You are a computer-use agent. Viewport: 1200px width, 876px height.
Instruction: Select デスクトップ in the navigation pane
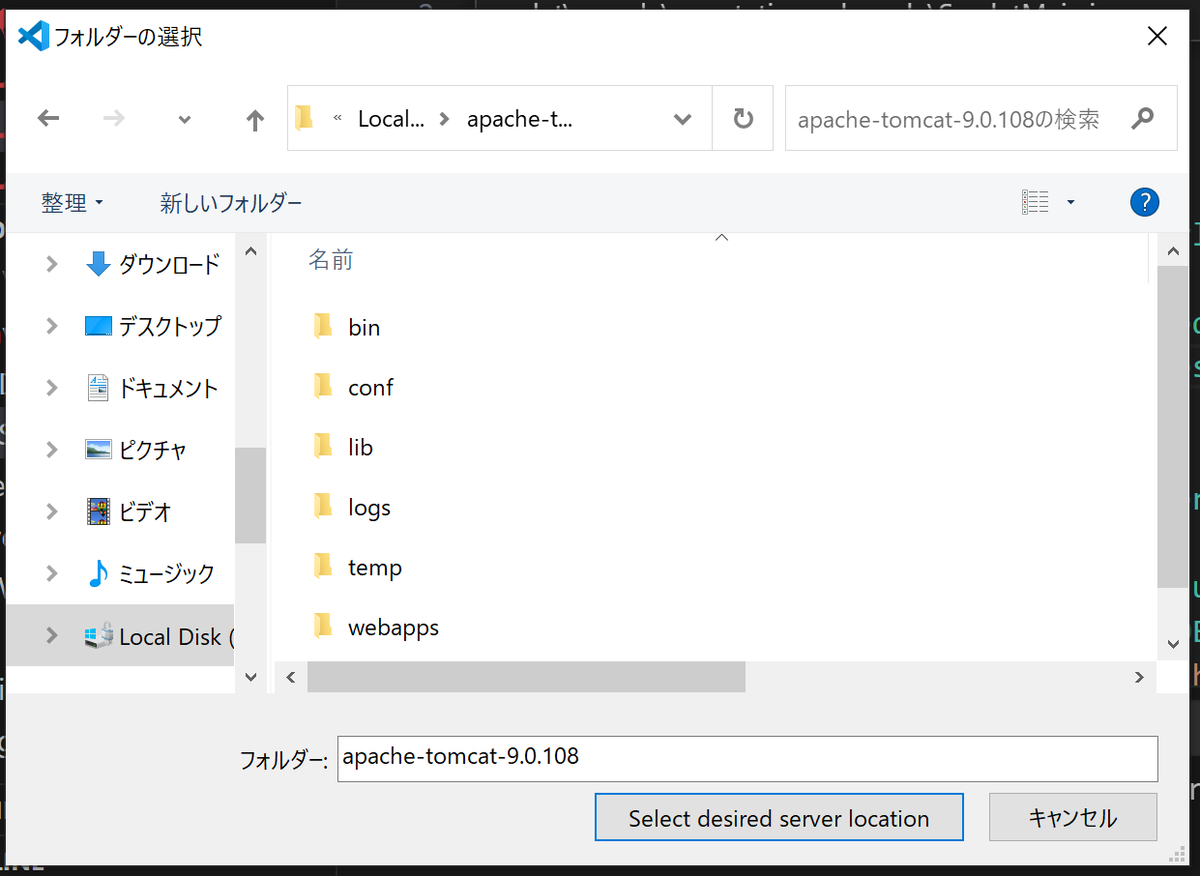coord(153,326)
